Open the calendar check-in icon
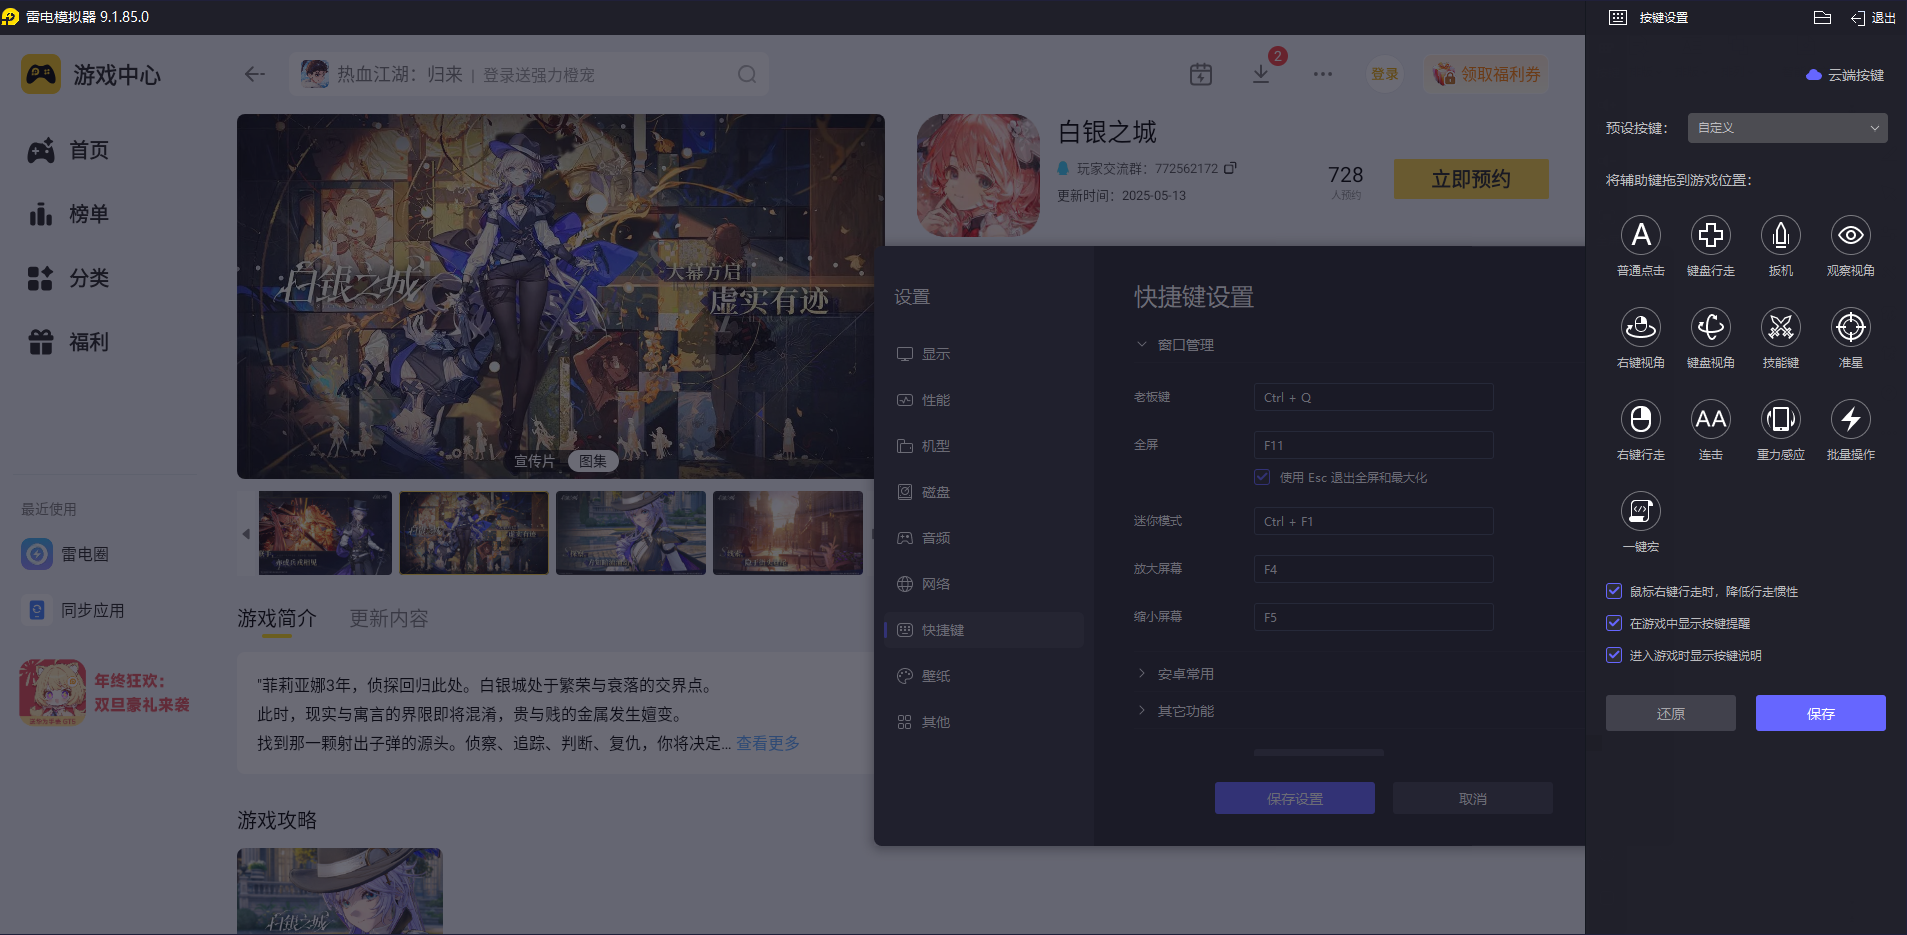The image size is (1907, 935). click(1201, 74)
